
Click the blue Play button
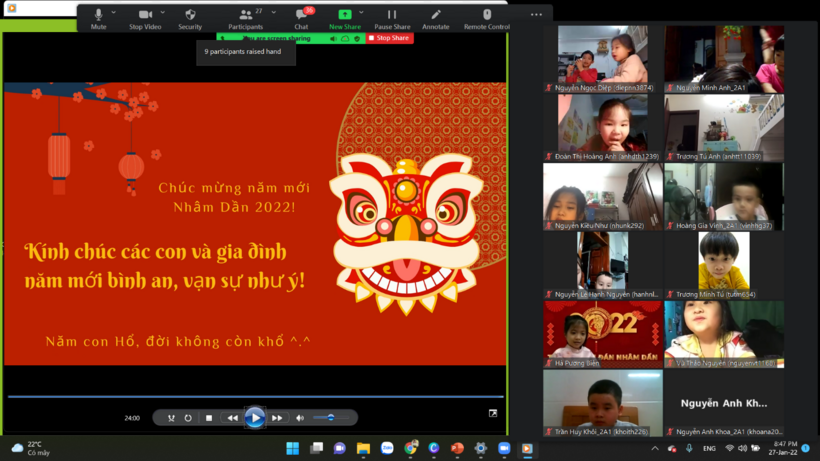tap(255, 418)
